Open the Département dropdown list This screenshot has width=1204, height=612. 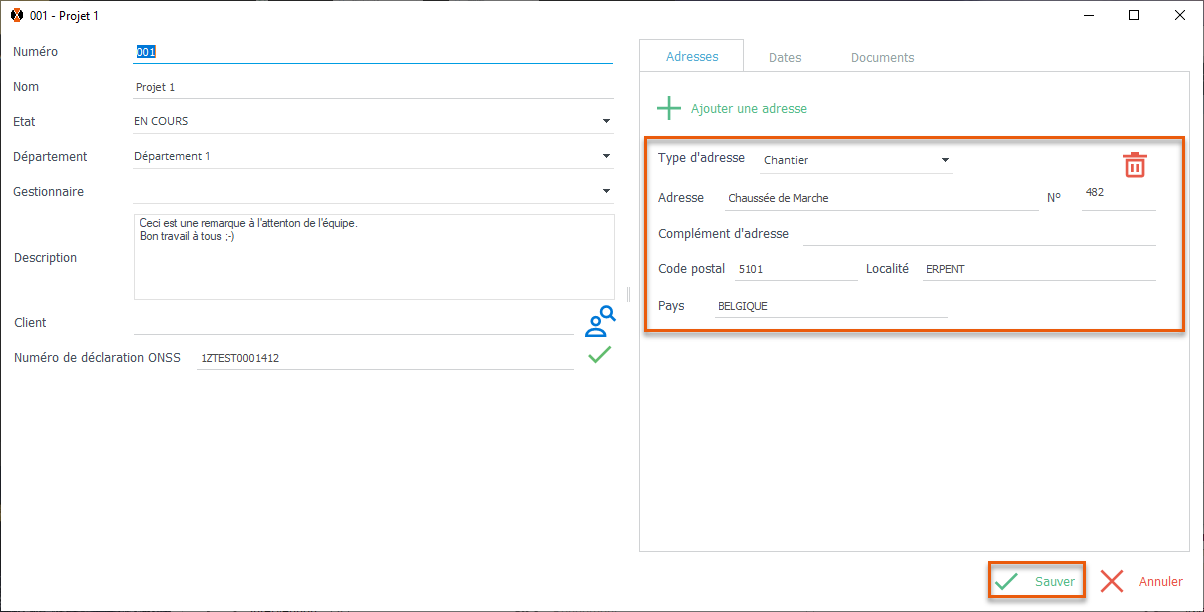[x=606, y=157]
